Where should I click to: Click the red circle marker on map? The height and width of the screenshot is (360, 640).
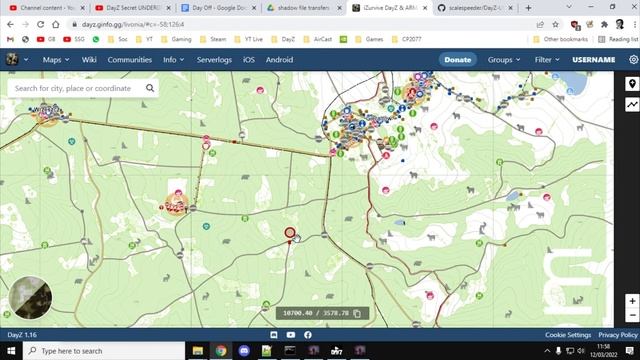point(290,233)
